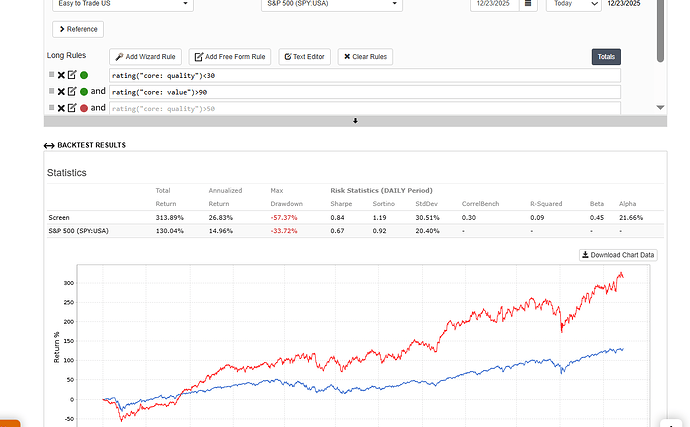Viewport: 690px width, 427px height.
Task: Click the rules panel vertical scrollbar
Action: point(660,31)
